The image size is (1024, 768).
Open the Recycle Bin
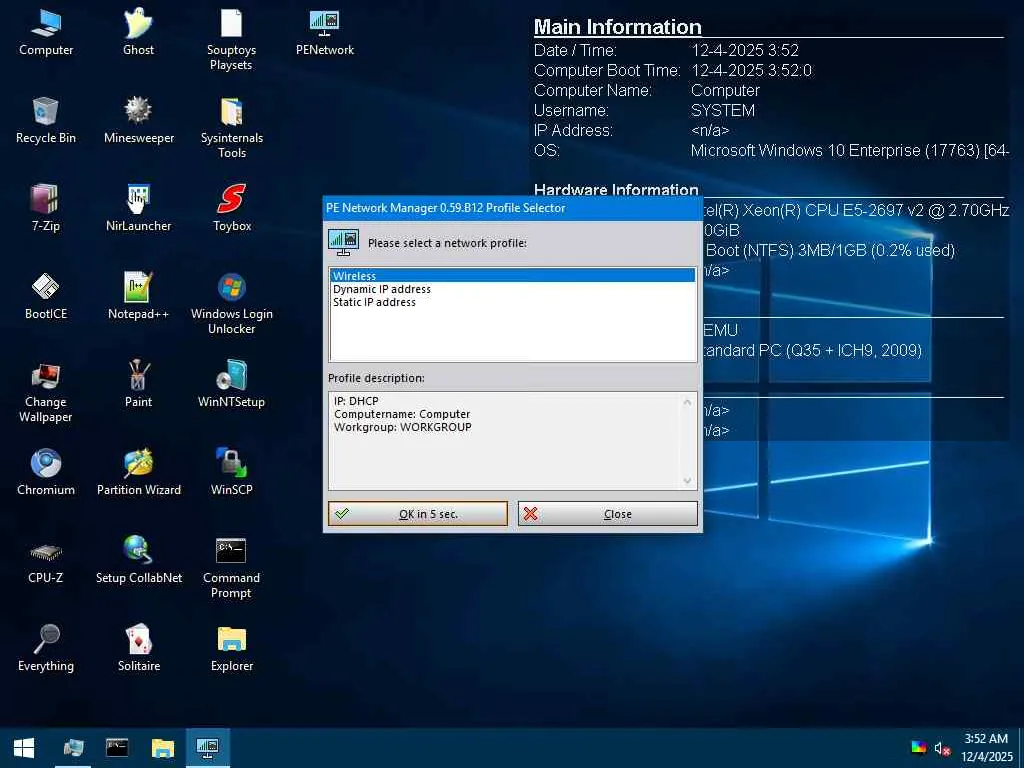[x=46, y=121]
